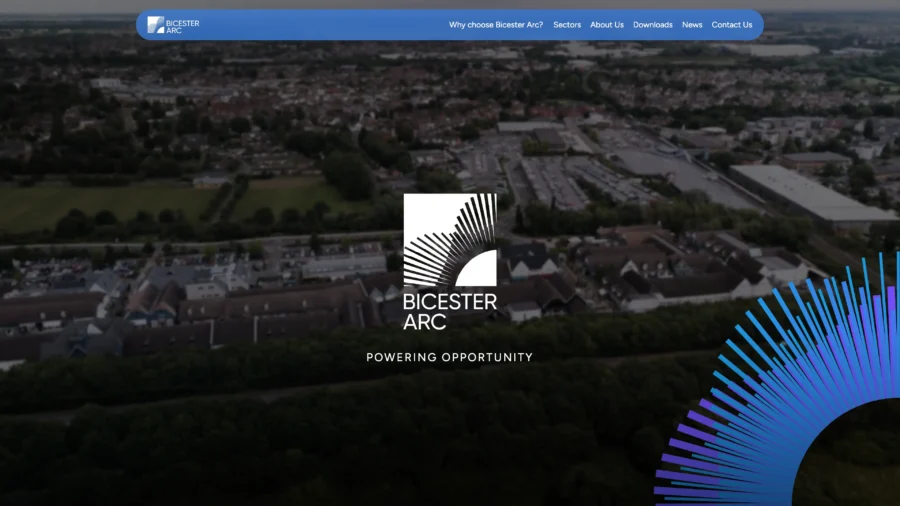This screenshot has height=506, width=900.
Task: Navigate to the News section
Action: coord(692,25)
